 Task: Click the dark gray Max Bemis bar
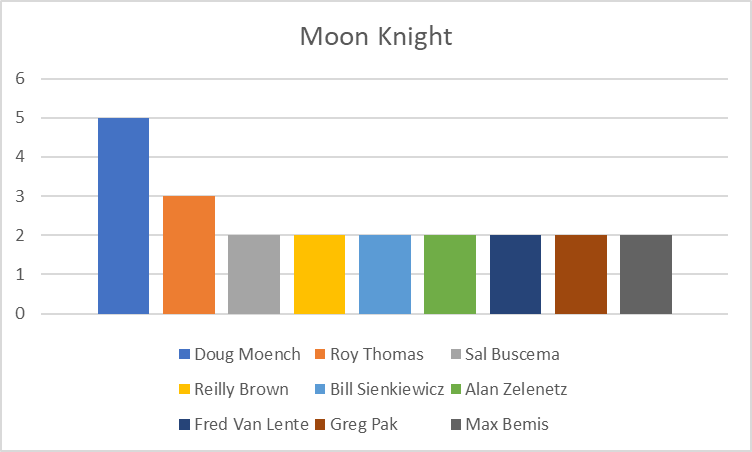(x=646, y=274)
